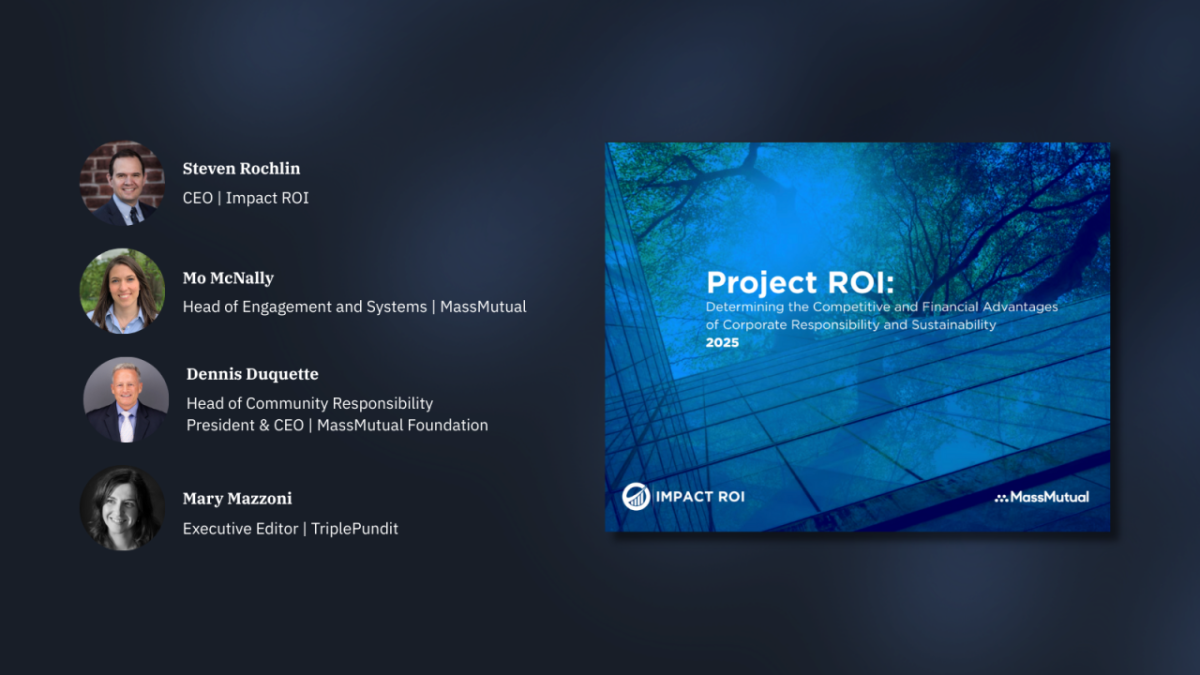Click the 2025 label on the cover
Viewport: 1200px width, 675px height.
pos(720,342)
